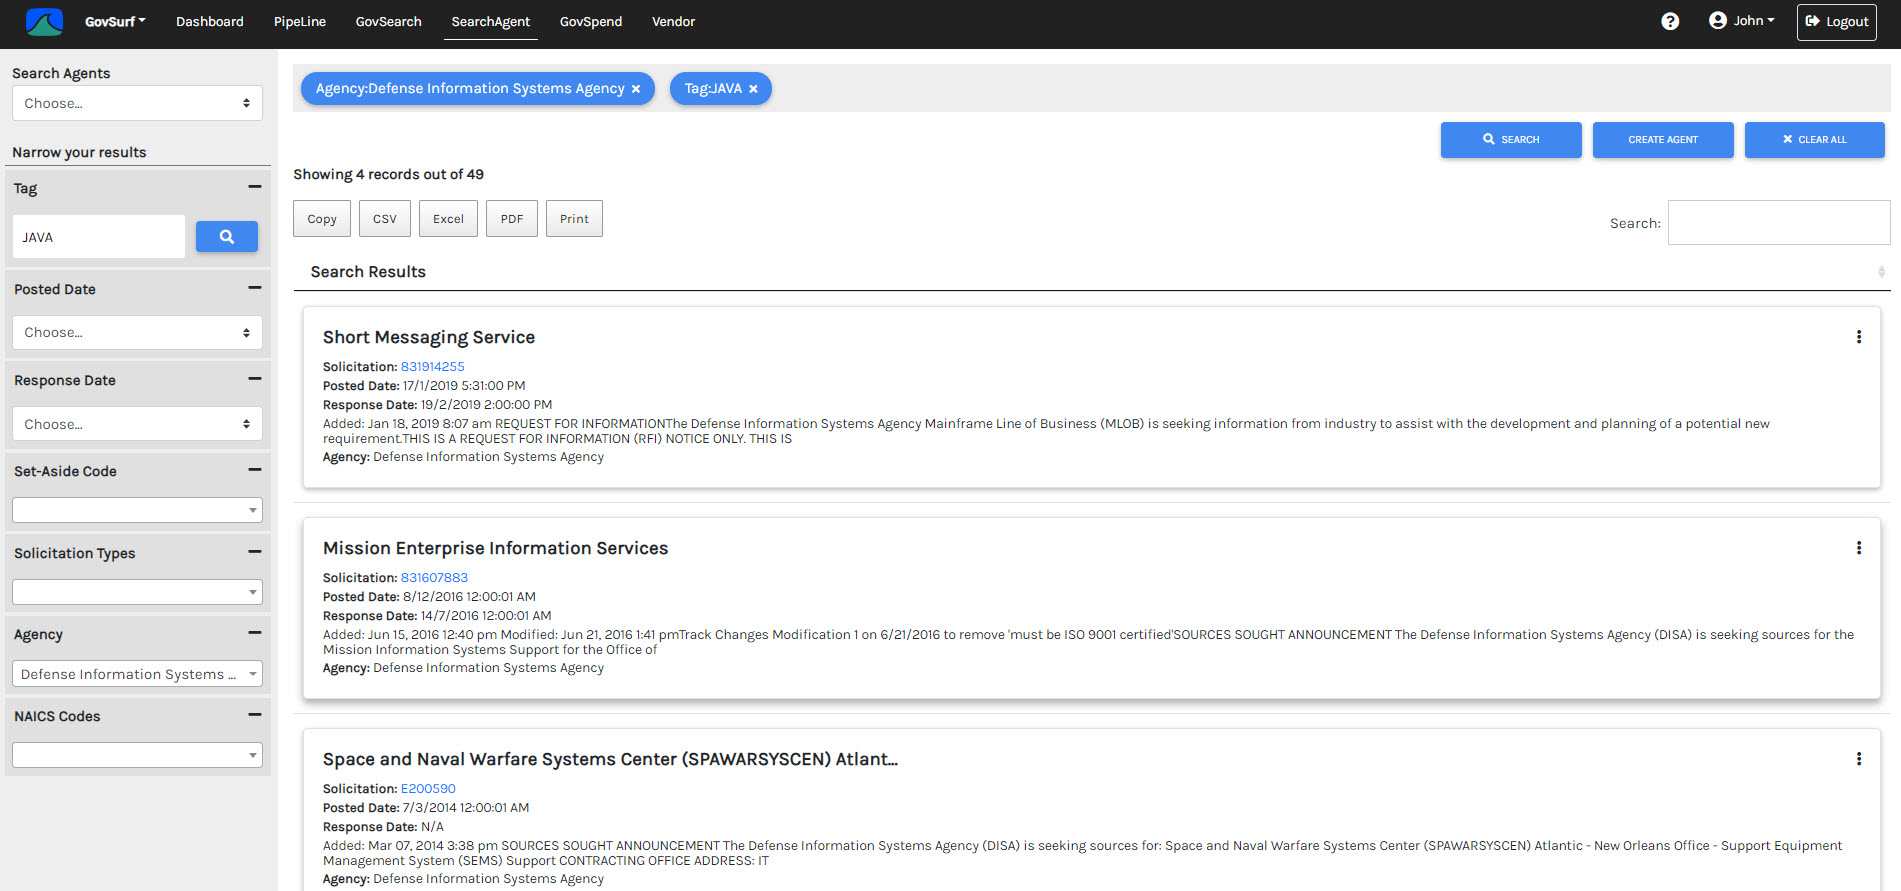Click the magnifier icon next to Tag input
The image size is (1901, 891).
(x=227, y=237)
